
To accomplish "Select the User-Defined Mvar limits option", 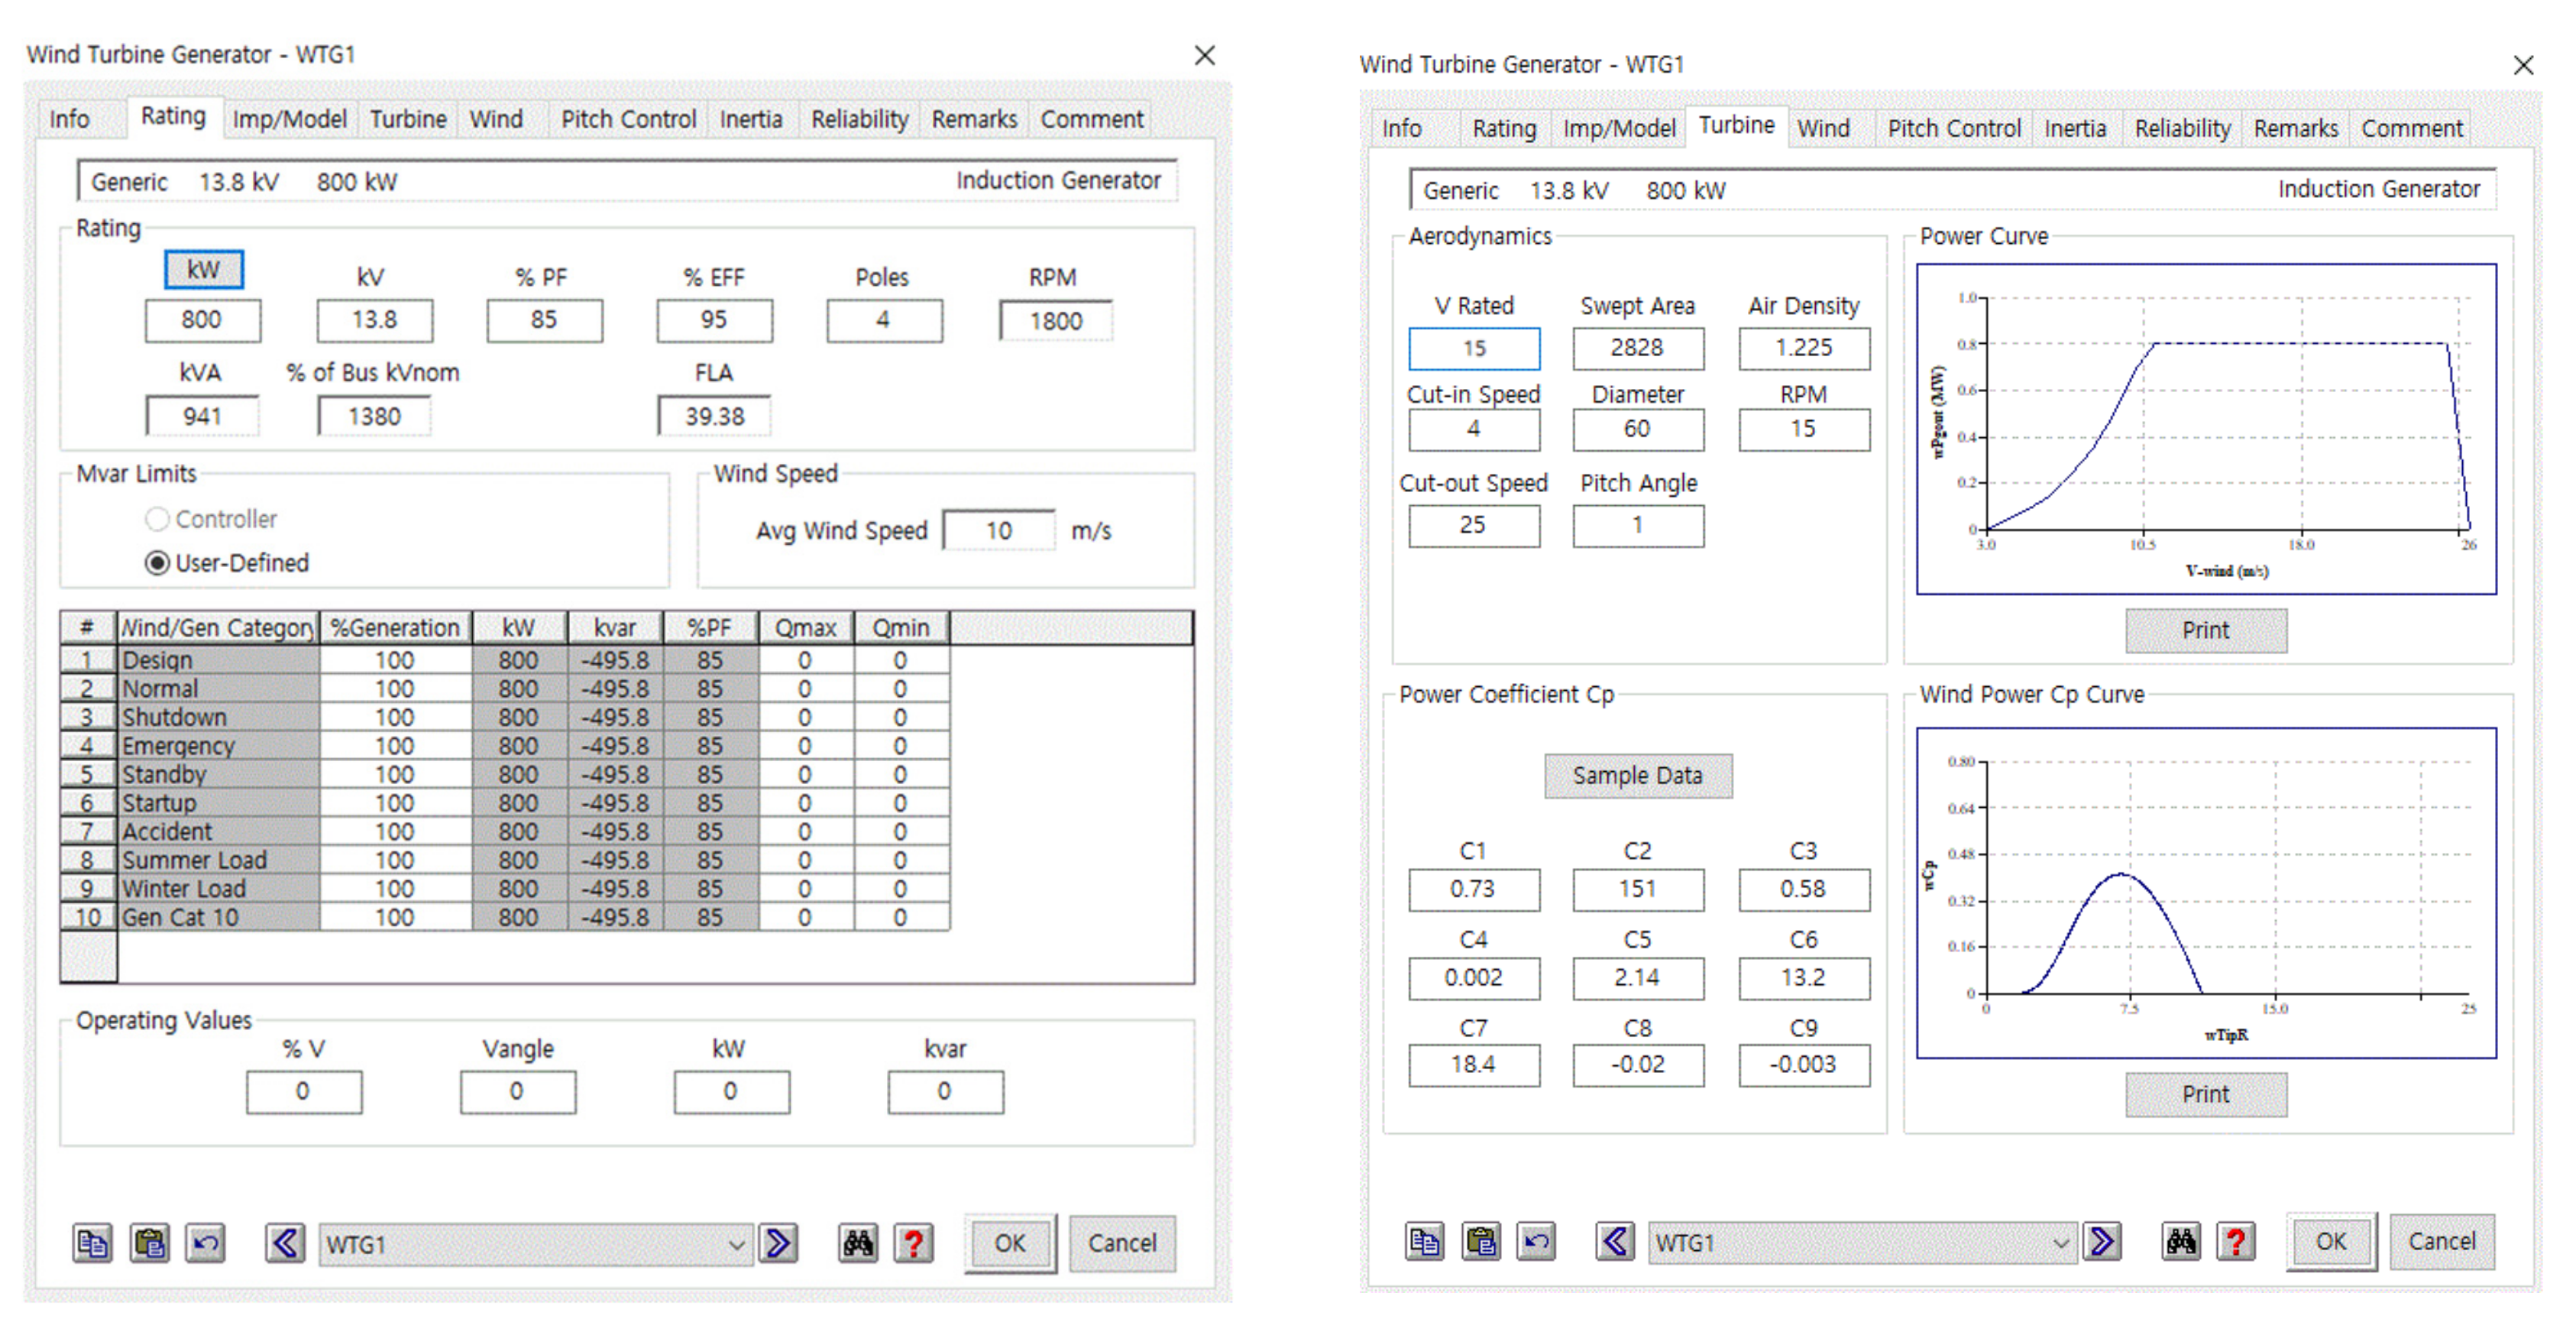I will point(158,563).
